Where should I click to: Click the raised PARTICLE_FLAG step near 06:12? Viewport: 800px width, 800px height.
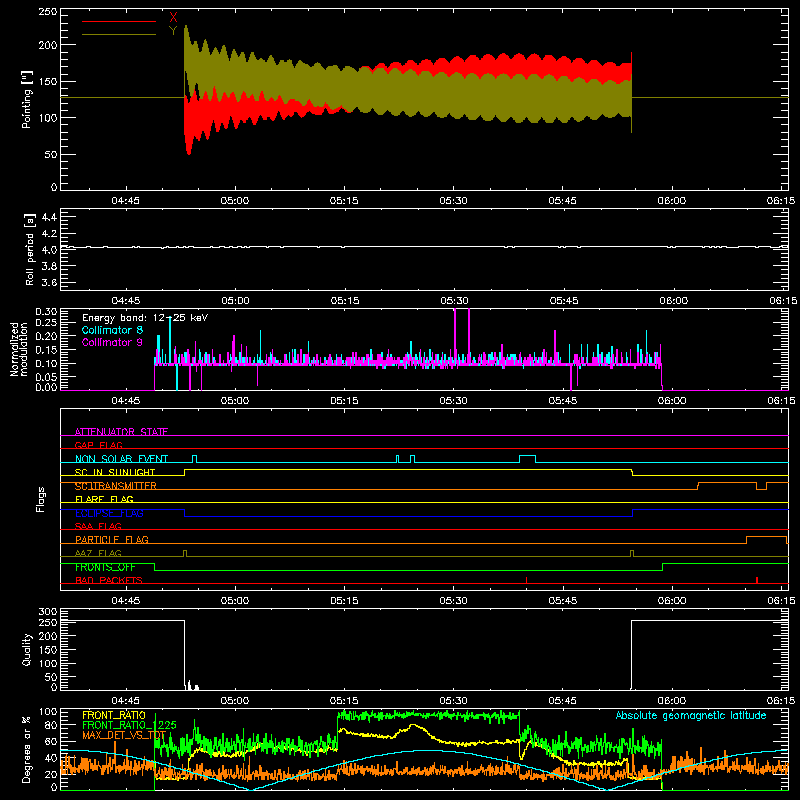(x=766, y=540)
